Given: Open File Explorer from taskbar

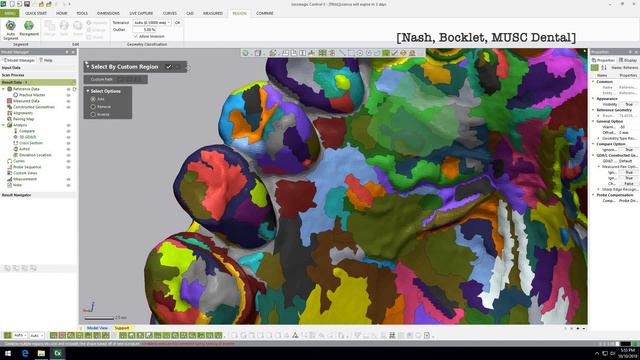Looking at the screenshot, I should [41, 353].
